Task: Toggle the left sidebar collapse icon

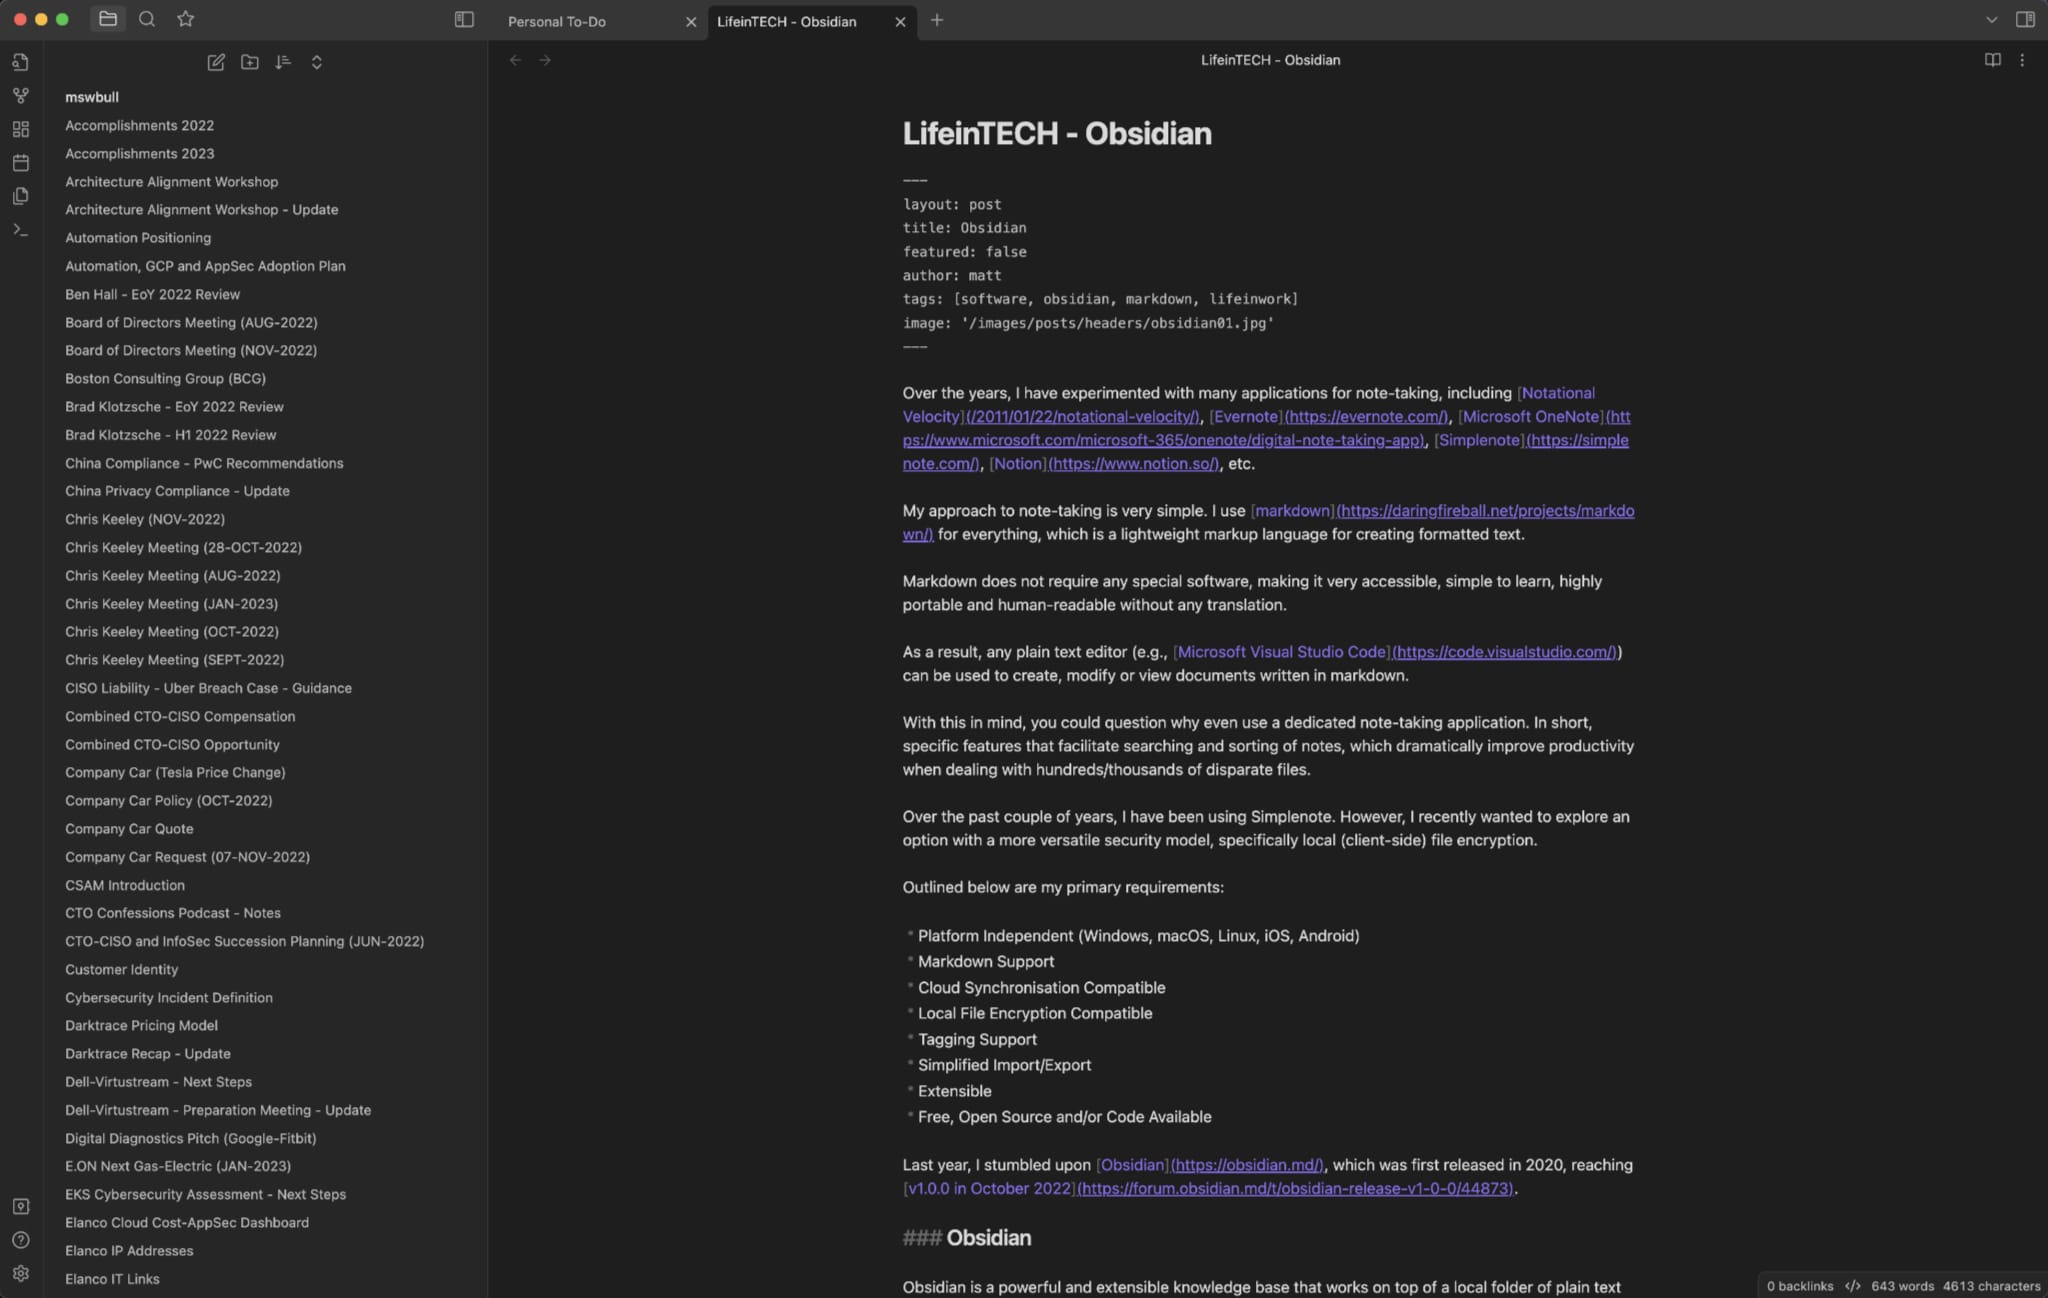Action: pos(464,20)
